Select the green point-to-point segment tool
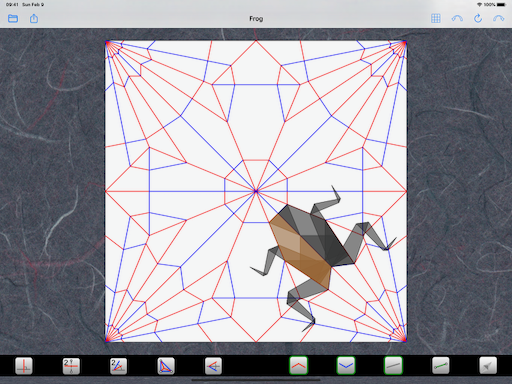This screenshot has height=384, width=512. click(x=441, y=366)
